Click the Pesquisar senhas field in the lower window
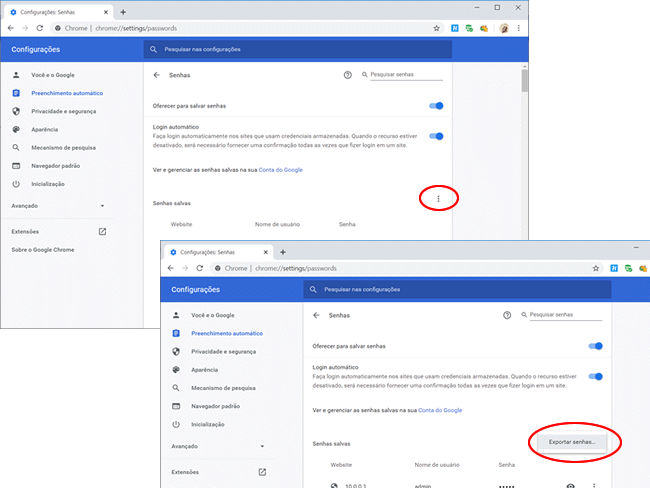 pyautogui.click(x=566, y=315)
